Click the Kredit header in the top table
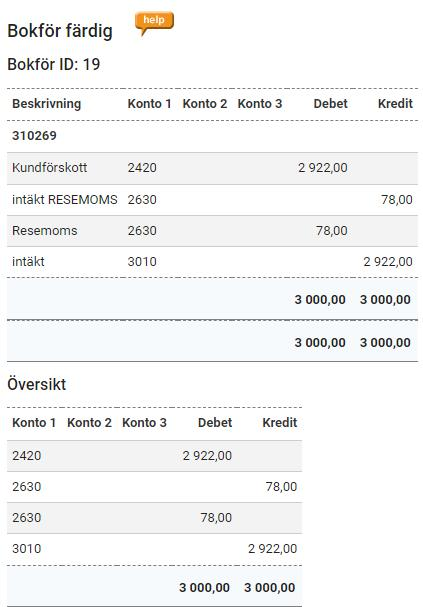This screenshot has width=423, height=607. click(x=395, y=104)
